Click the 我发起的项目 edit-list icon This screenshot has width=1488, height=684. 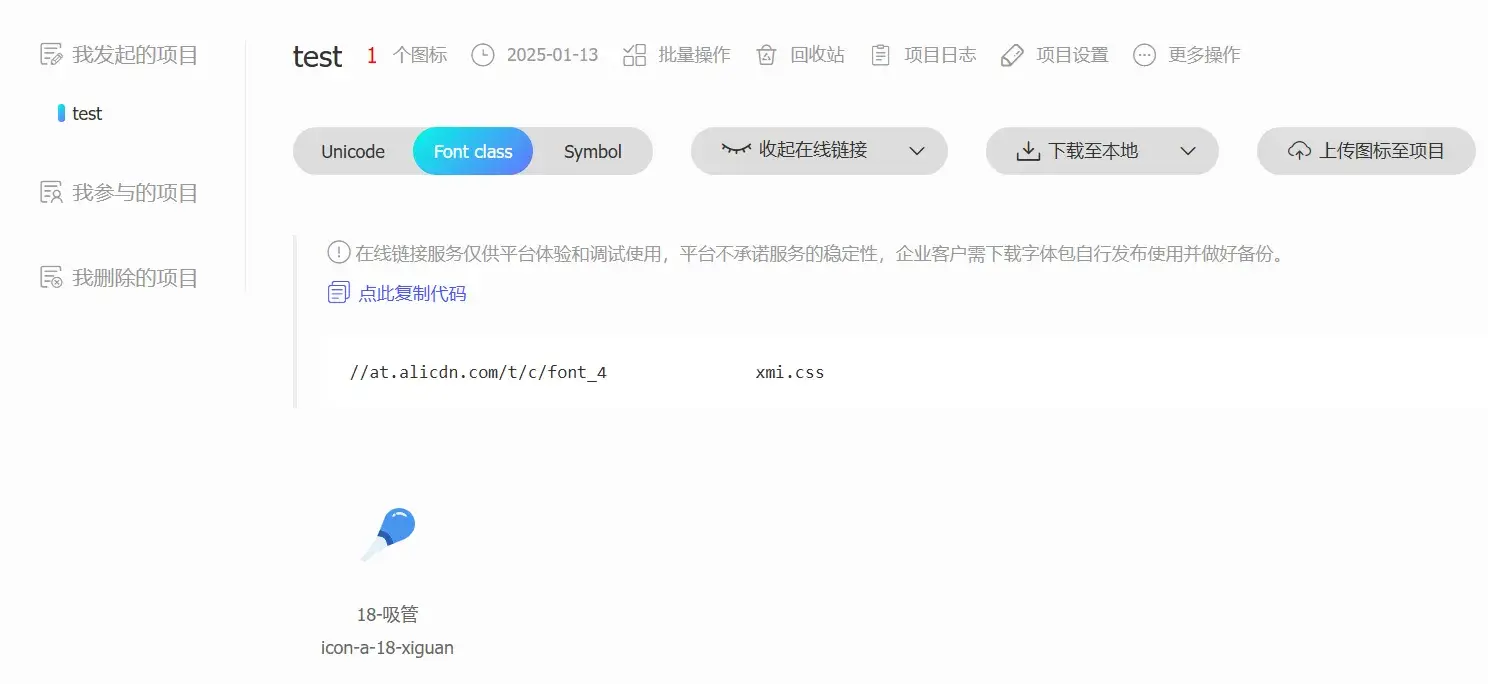(51, 54)
